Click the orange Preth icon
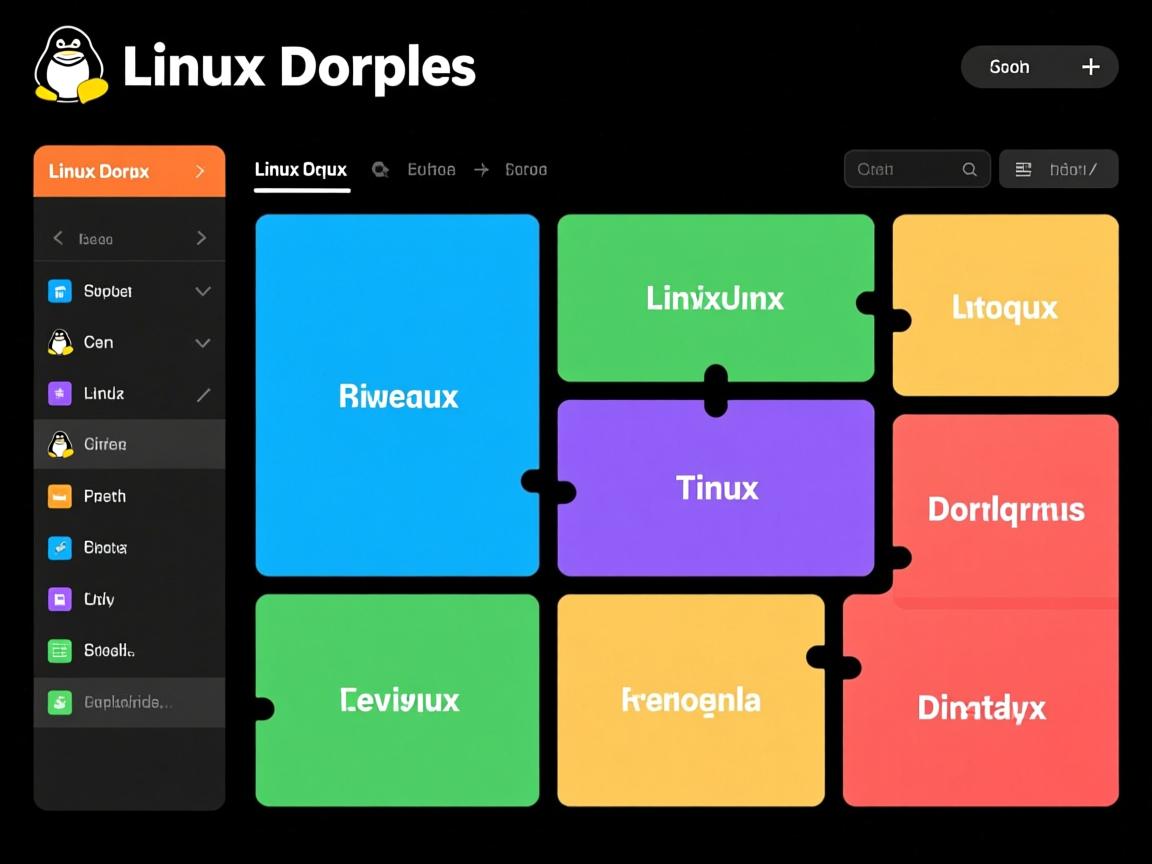 click(60, 496)
